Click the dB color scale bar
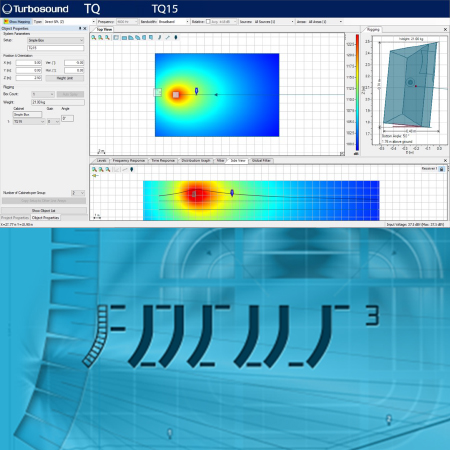This screenshot has width=450, height=450. coord(357,93)
